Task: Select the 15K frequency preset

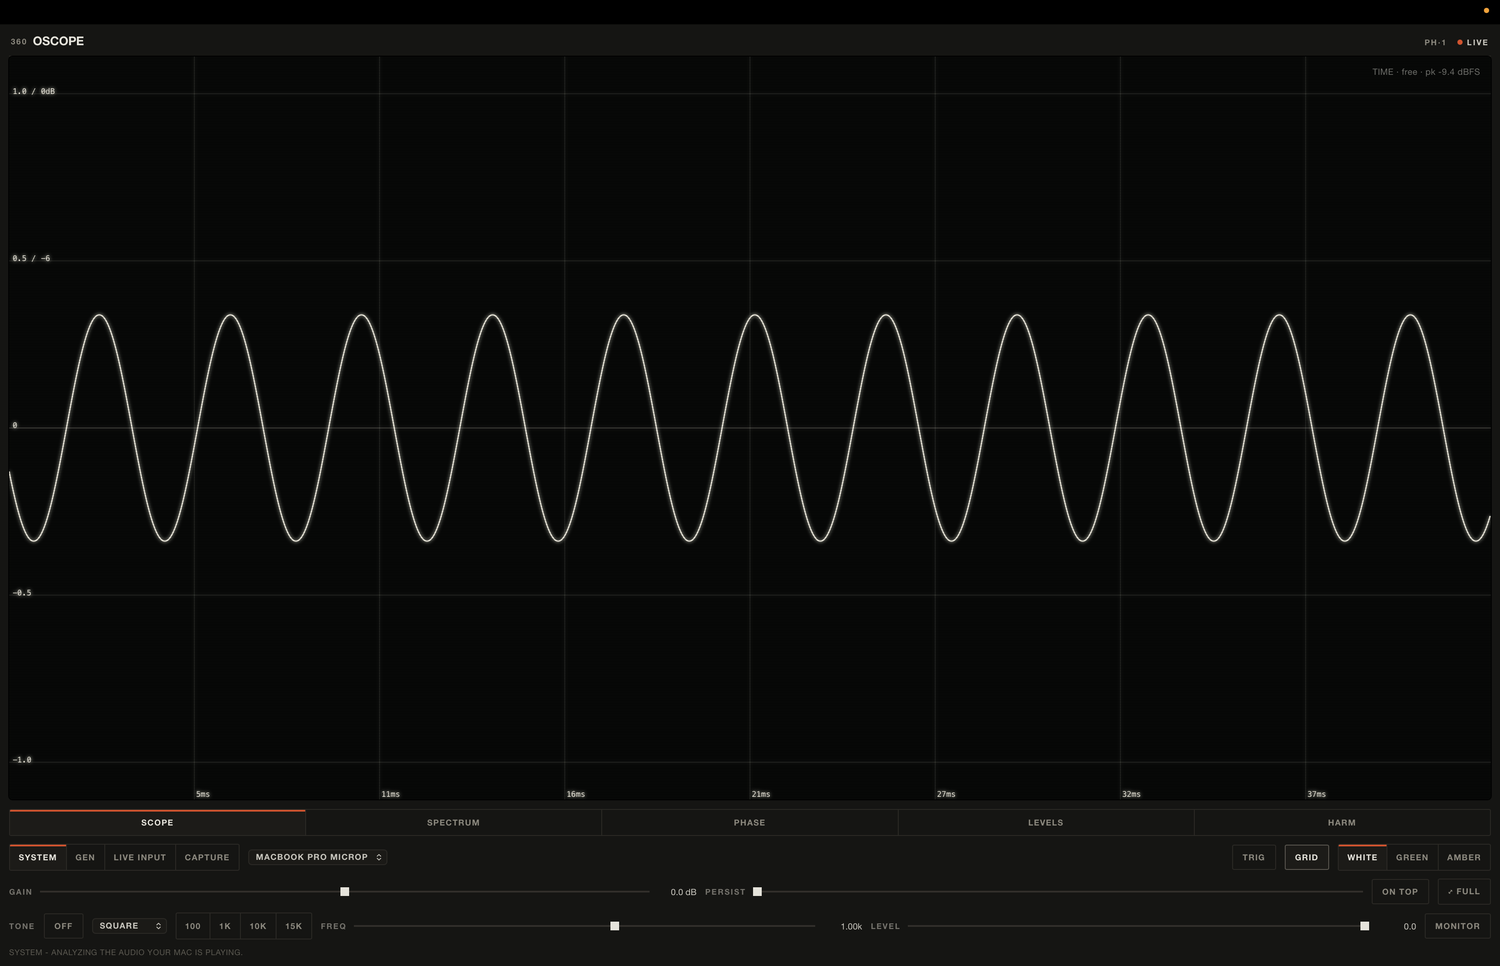Action: point(293,926)
